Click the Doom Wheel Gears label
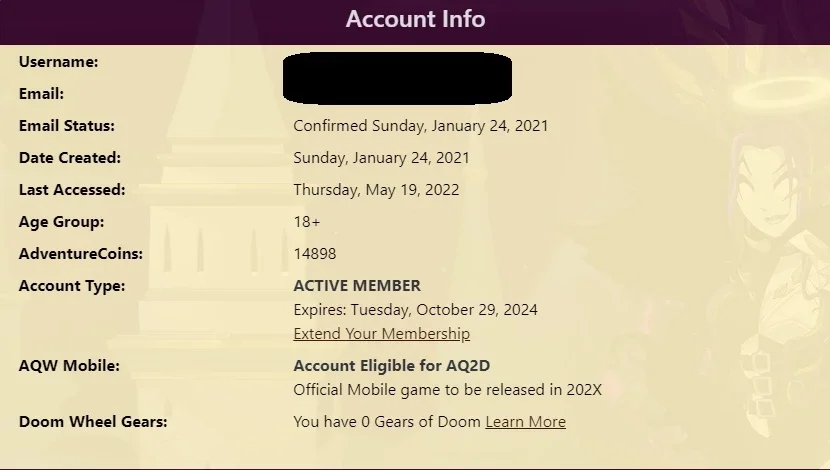830x470 pixels. coord(93,422)
